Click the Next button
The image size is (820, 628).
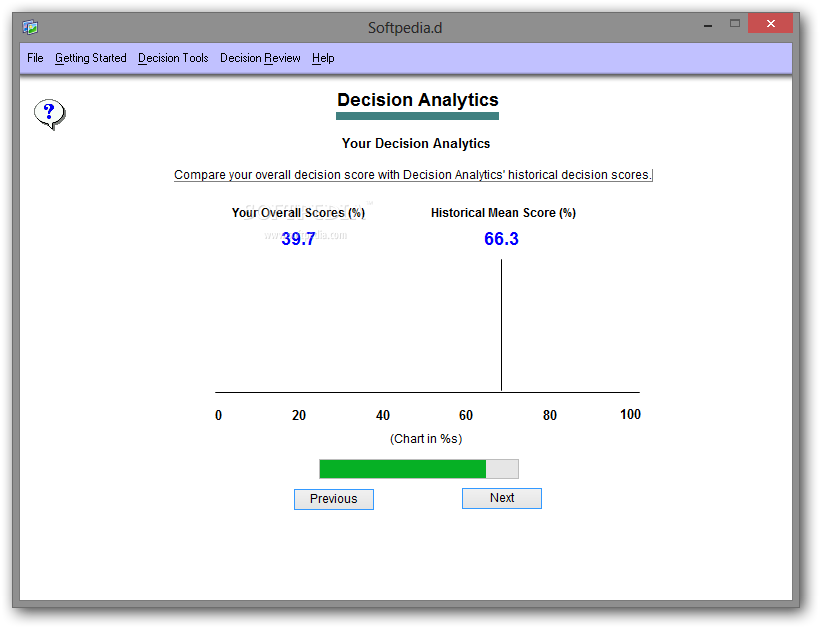pyautogui.click(x=502, y=498)
